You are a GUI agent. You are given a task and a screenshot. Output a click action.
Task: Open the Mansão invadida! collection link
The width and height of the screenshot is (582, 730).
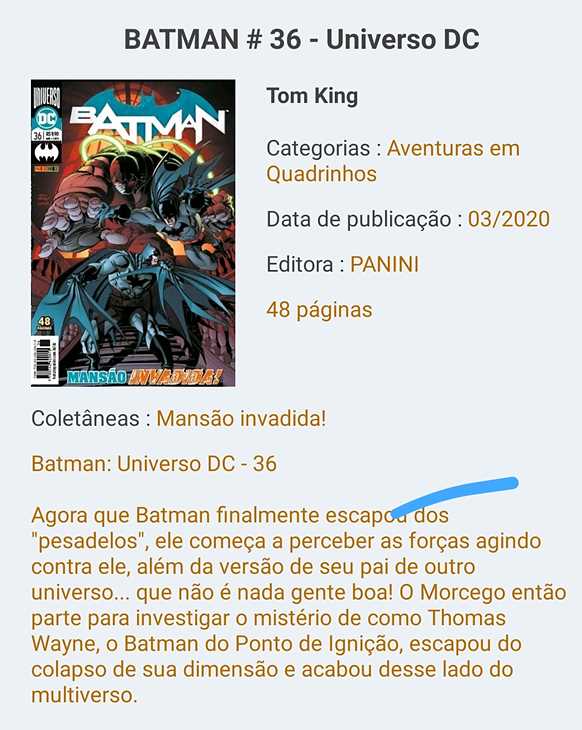241,418
